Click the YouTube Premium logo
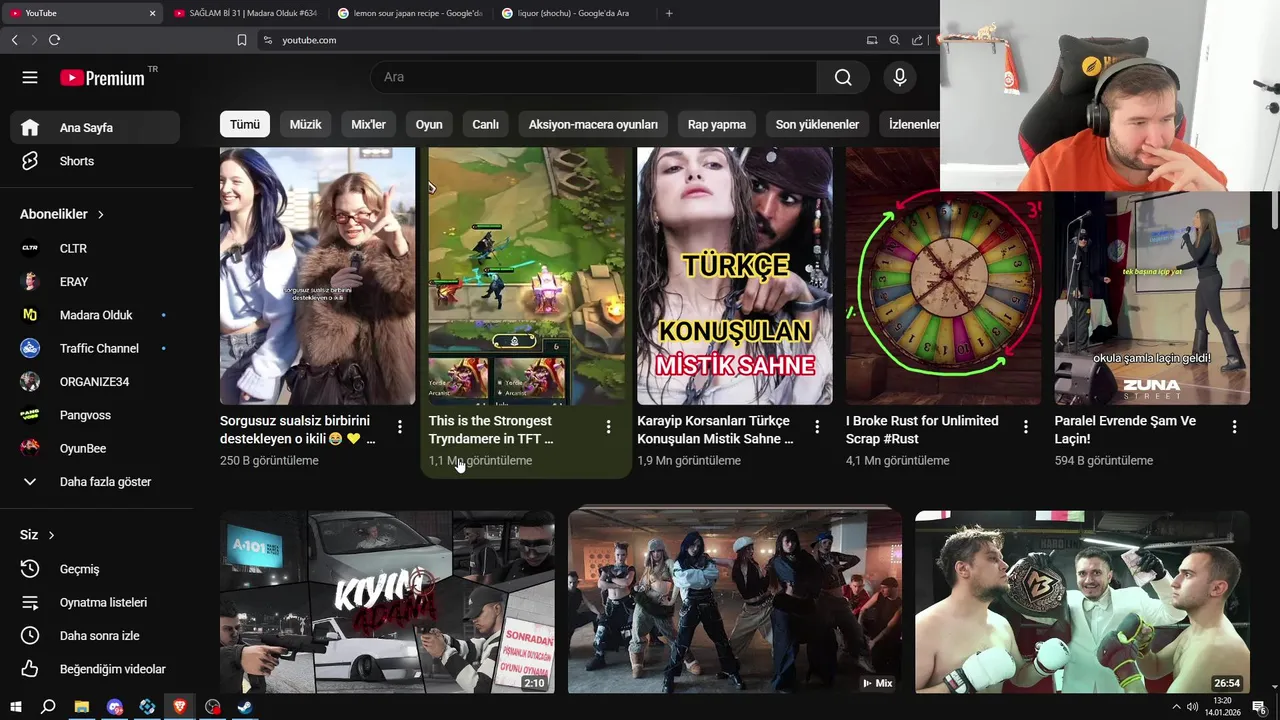1280x720 pixels. click(x=102, y=78)
